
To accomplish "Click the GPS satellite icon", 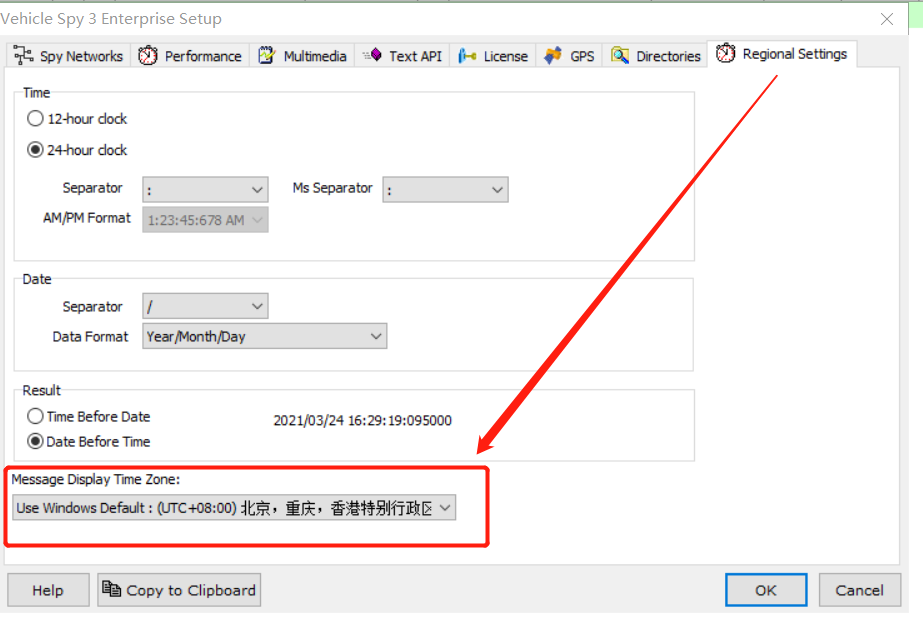I will 553,55.
